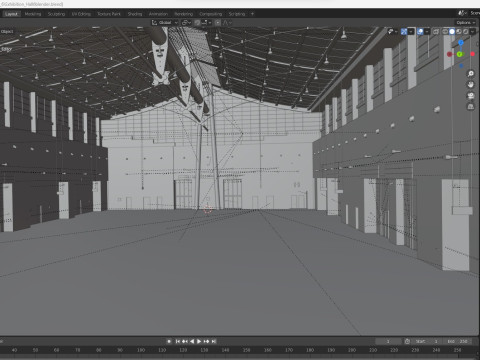The height and width of the screenshot is (360, 480).
Task: Click the bright red X axis handle
Action: [x=472, y=54]
